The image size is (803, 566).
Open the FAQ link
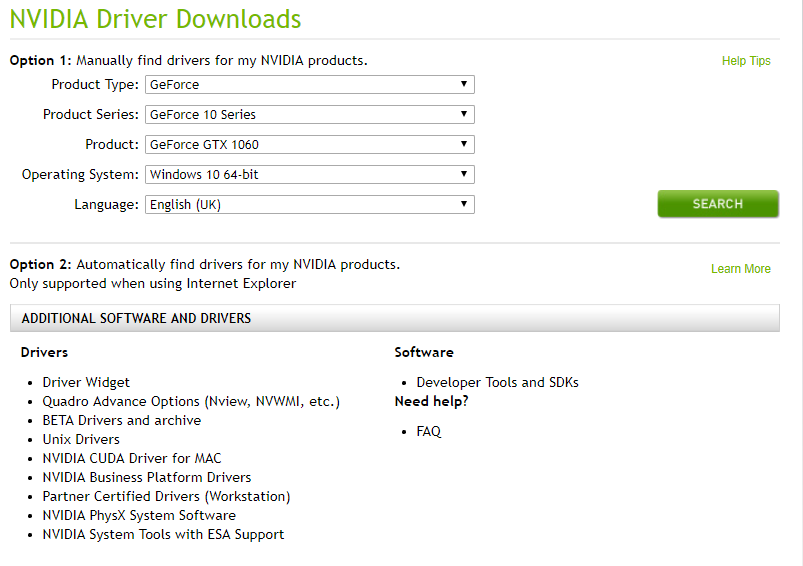pyautogui.click(x=429, y=432)
